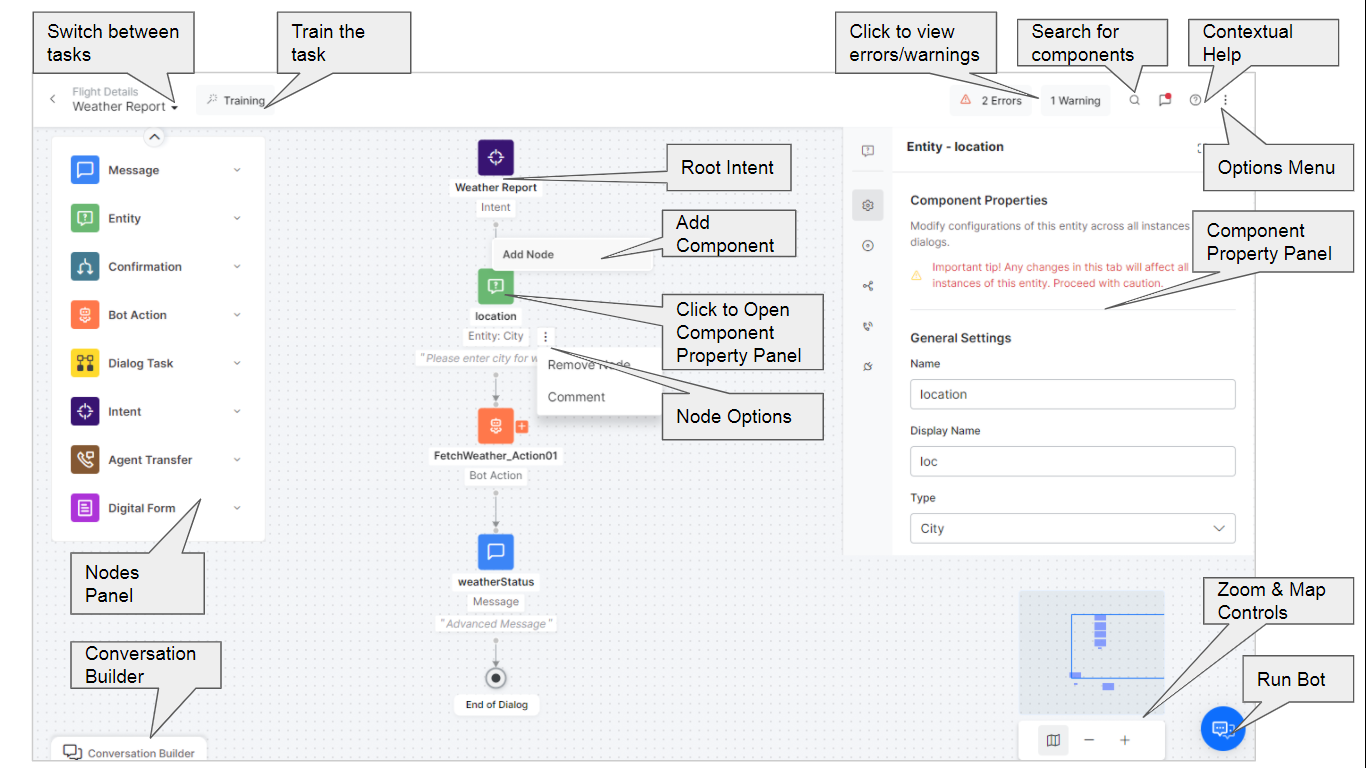
Task: Select the Message node icon in Nodes panel
Action: [85, 169]
